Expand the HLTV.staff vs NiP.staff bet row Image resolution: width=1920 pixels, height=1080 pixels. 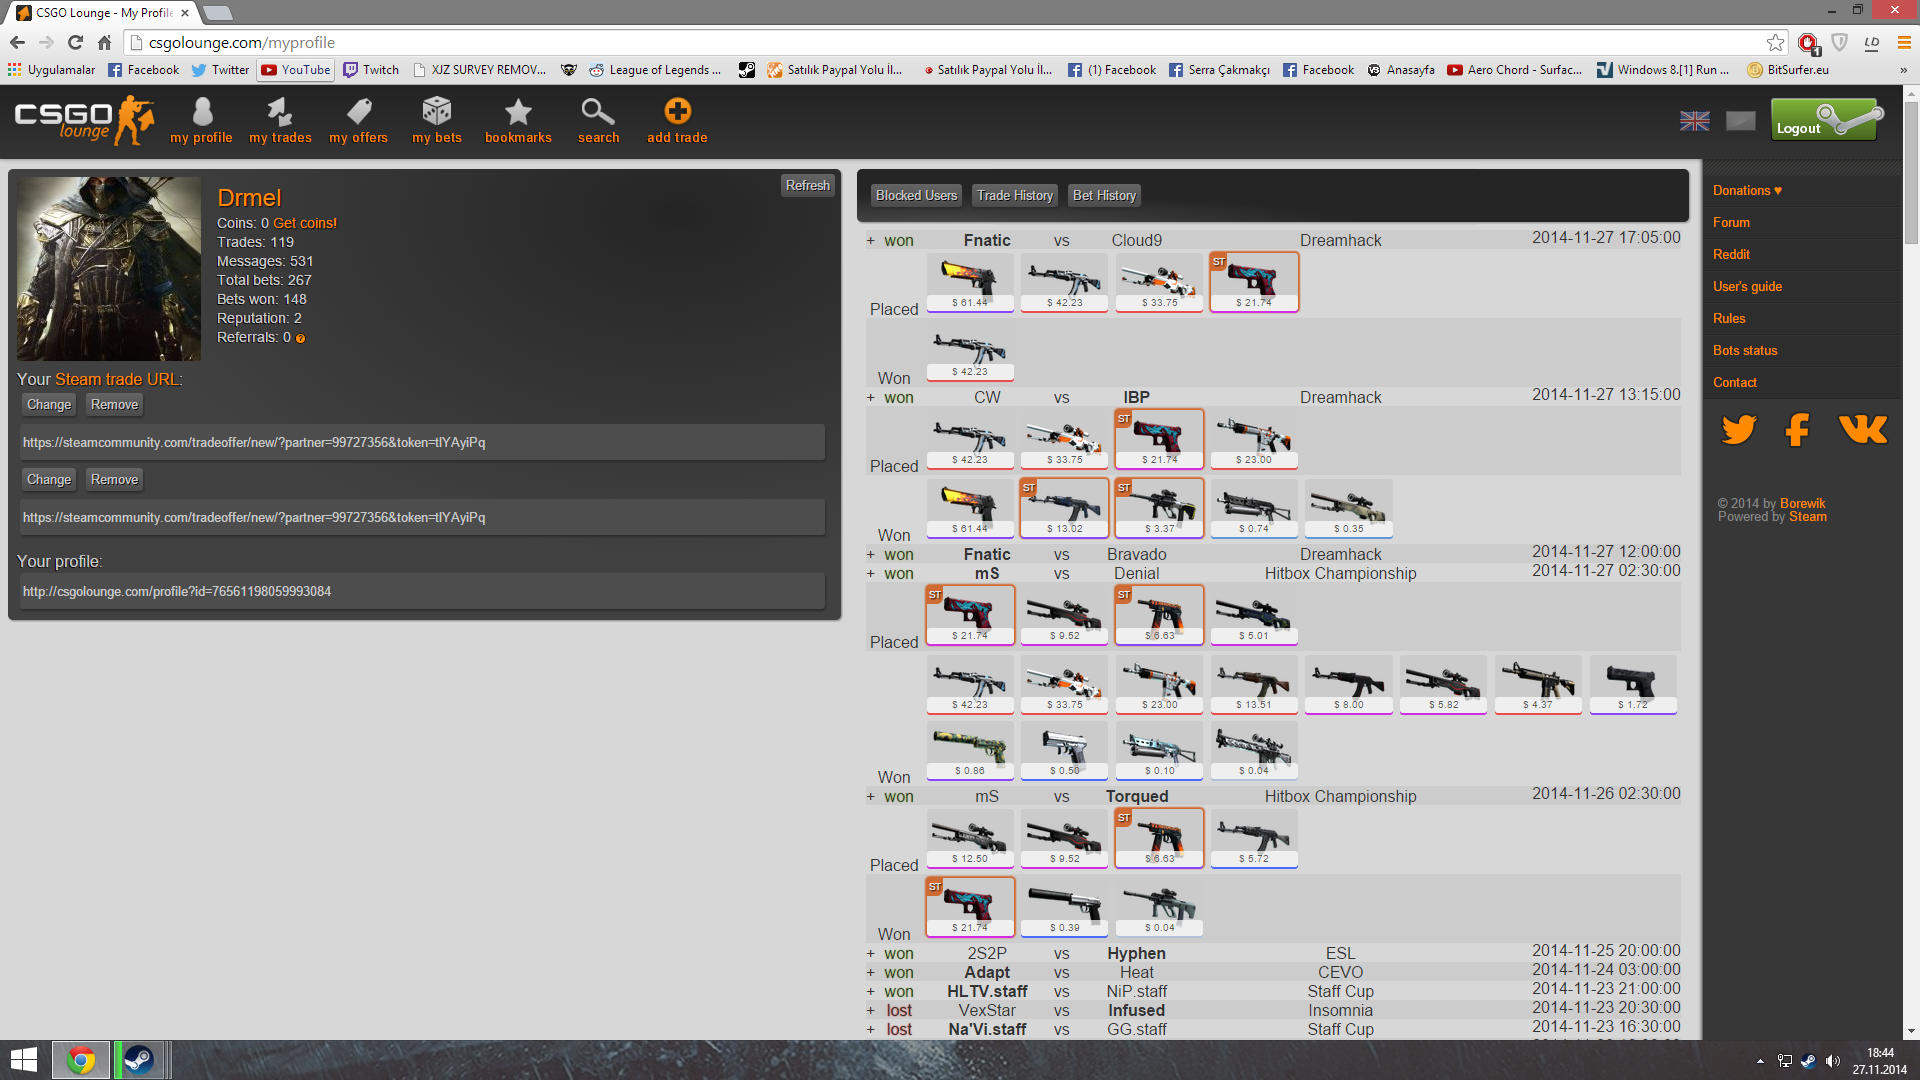[870, 992]
